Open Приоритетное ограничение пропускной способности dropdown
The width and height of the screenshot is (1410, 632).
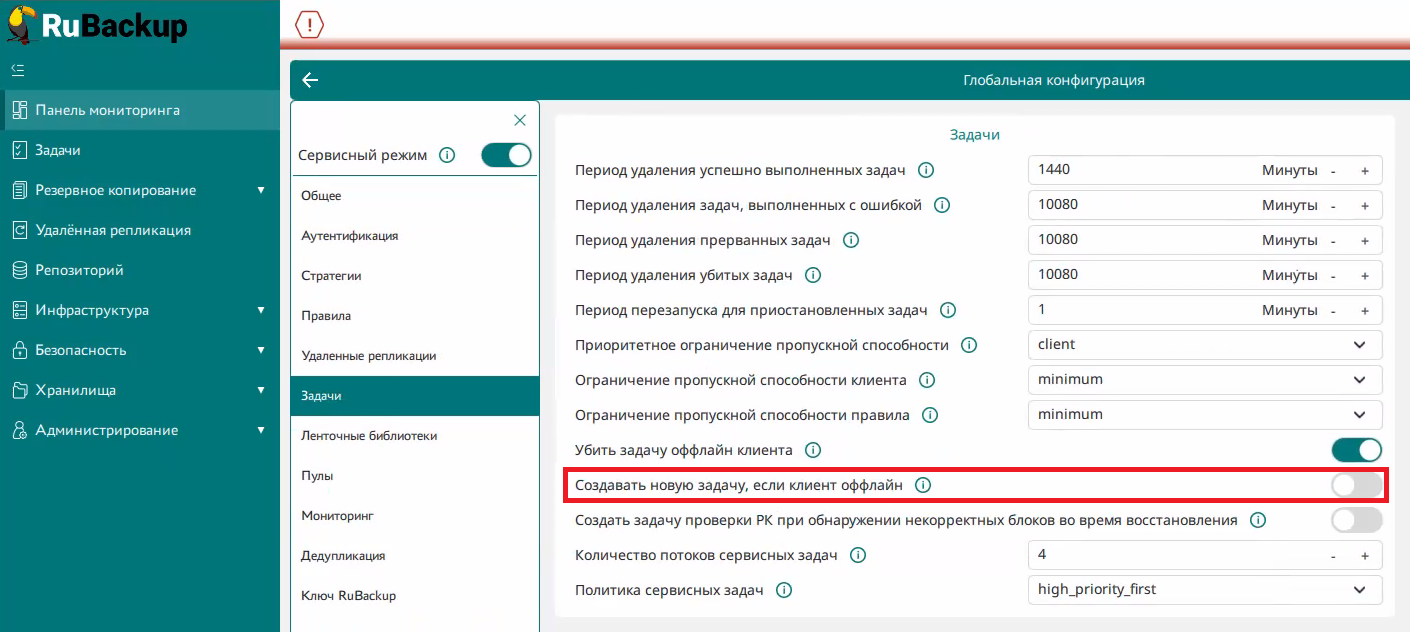pos(1205,345)
